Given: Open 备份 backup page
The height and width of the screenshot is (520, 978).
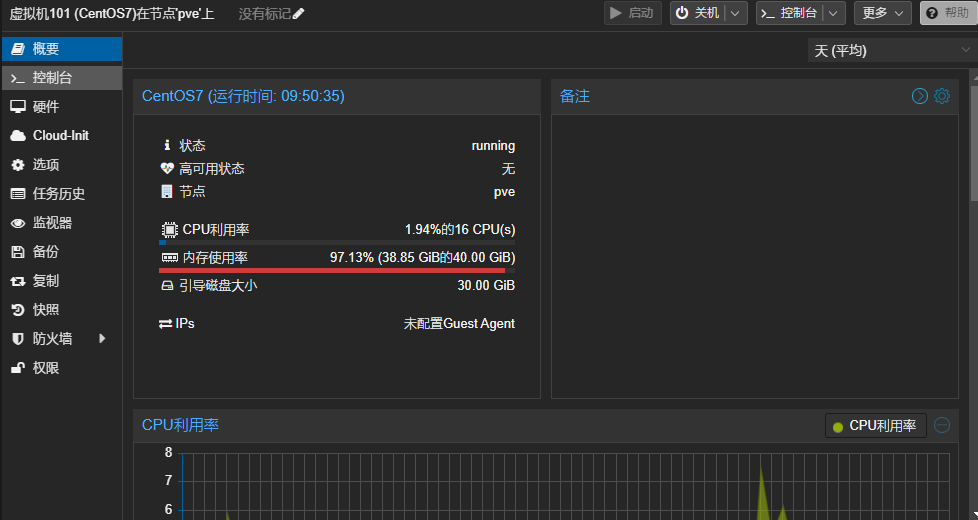Looking at the screenshot, I should tap(62, 251).
